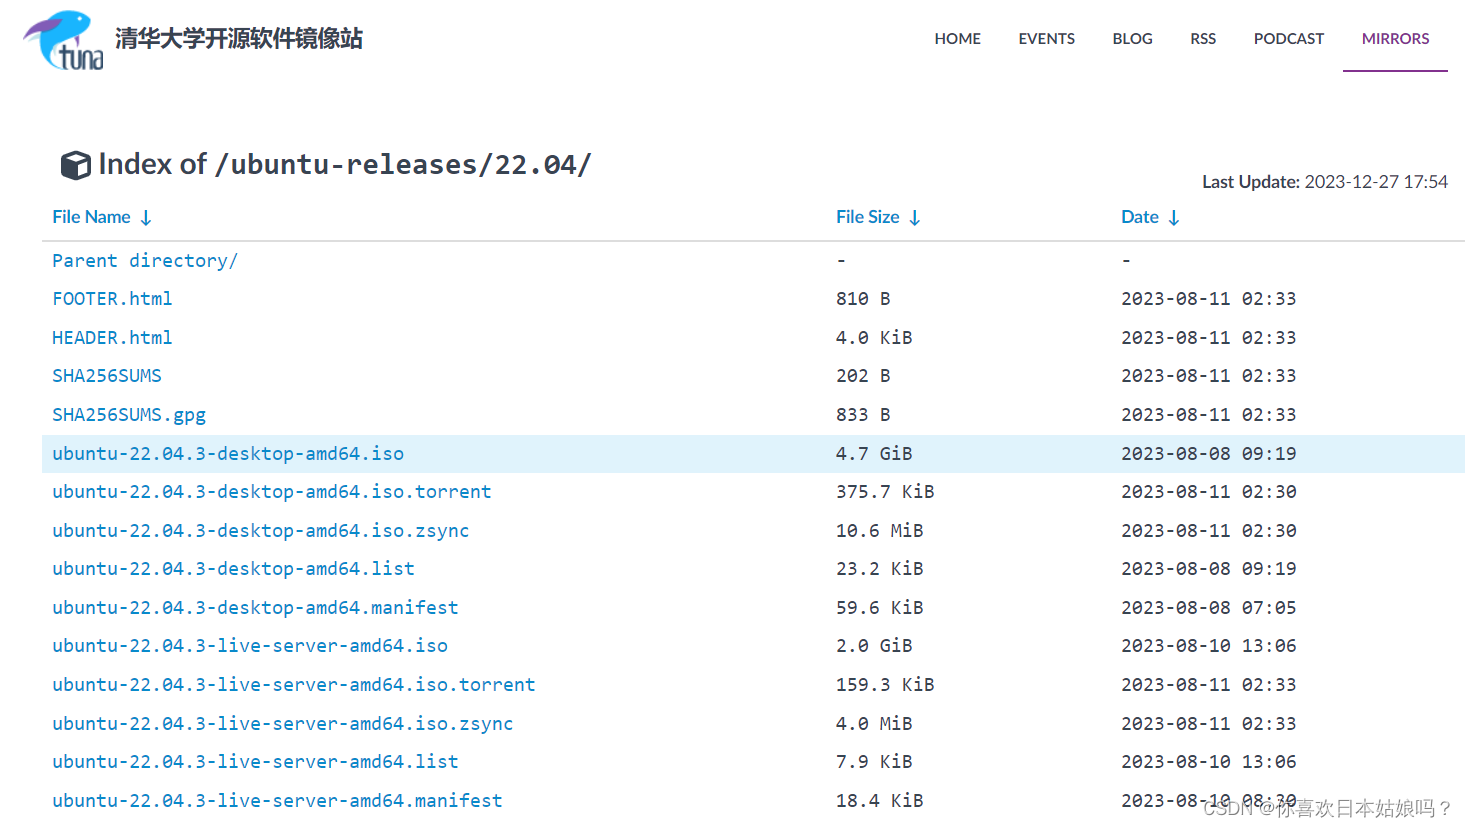
Task: Click the 375.7 KiB size value
Action: pos(885,492)
